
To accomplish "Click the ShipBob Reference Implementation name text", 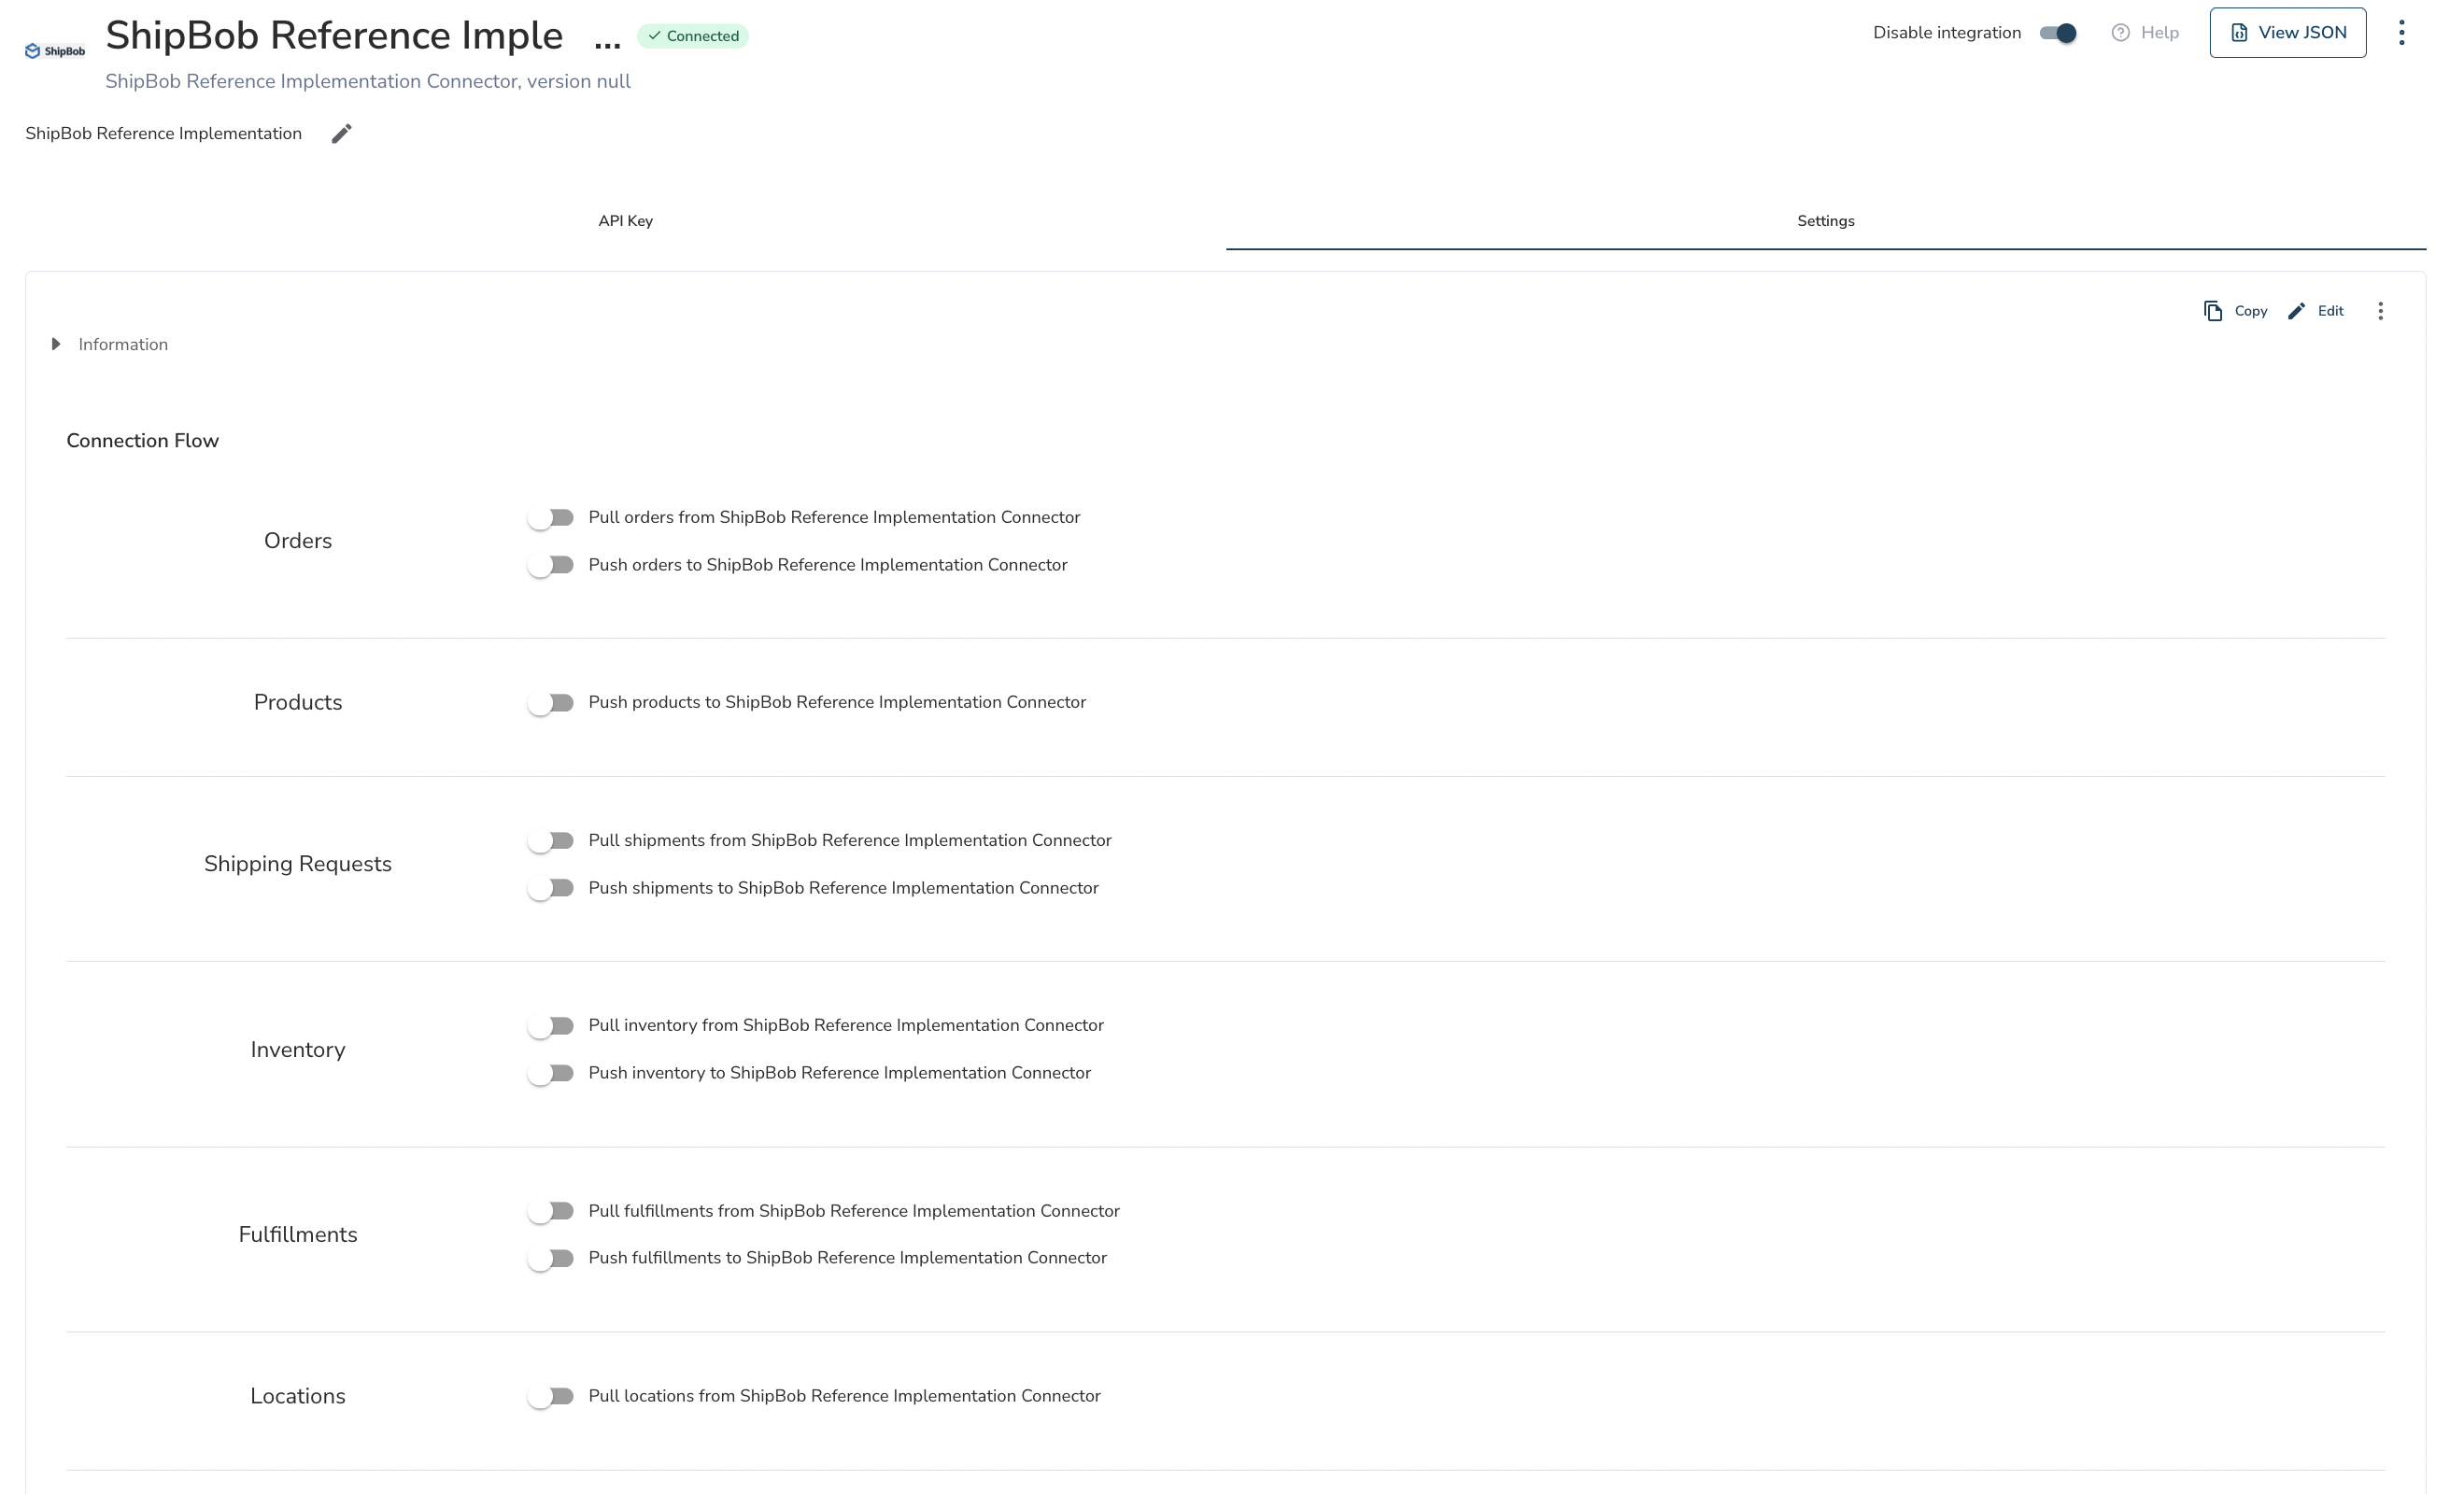I will click(163, 134).
